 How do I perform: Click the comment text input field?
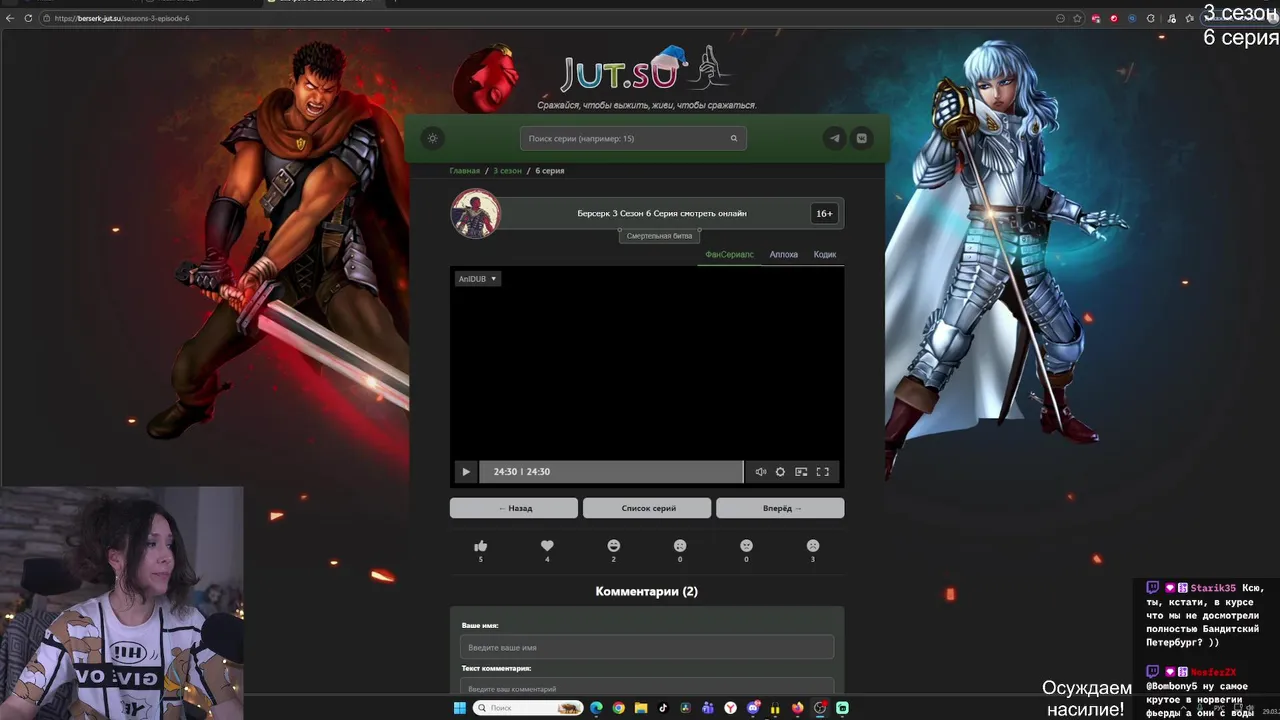tap(647, 688)
